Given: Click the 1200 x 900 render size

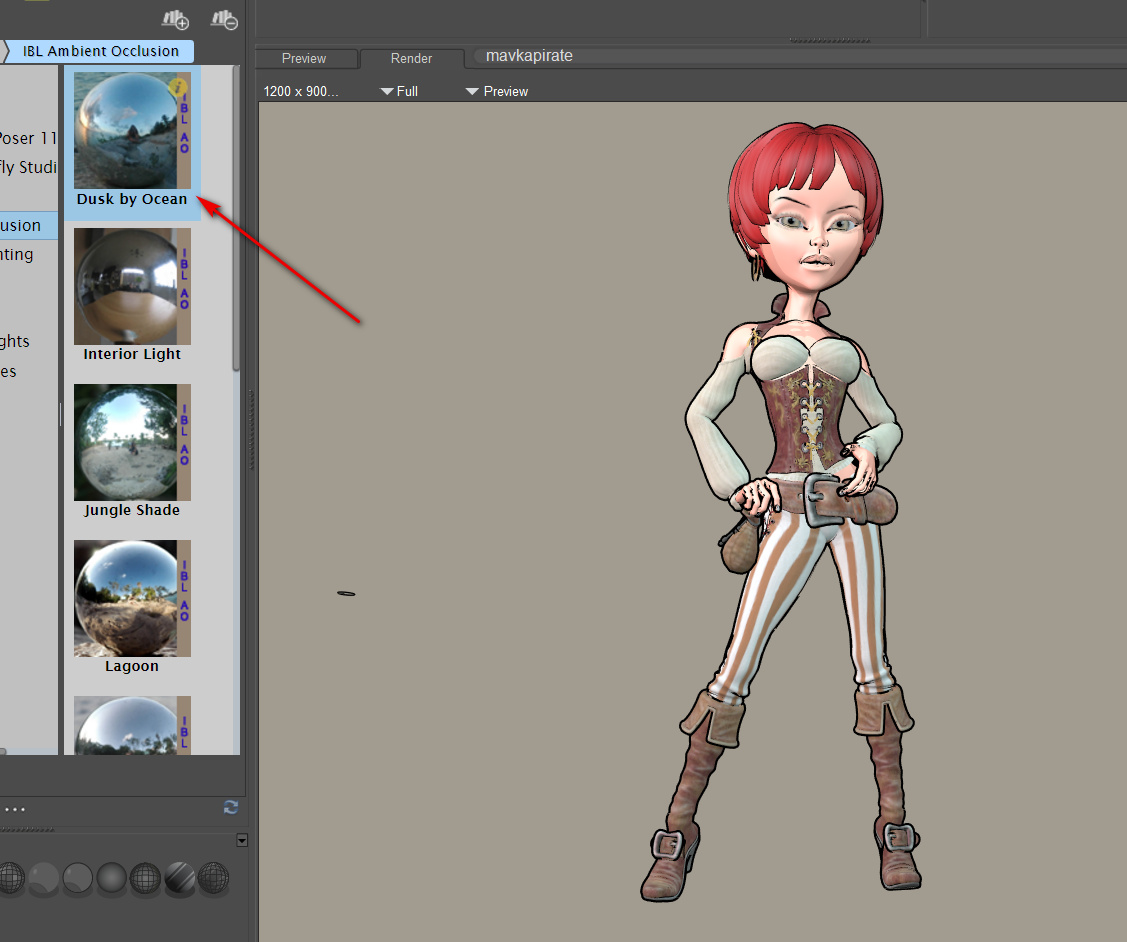Looking at the screenshot, I should [x=301, y=91].
